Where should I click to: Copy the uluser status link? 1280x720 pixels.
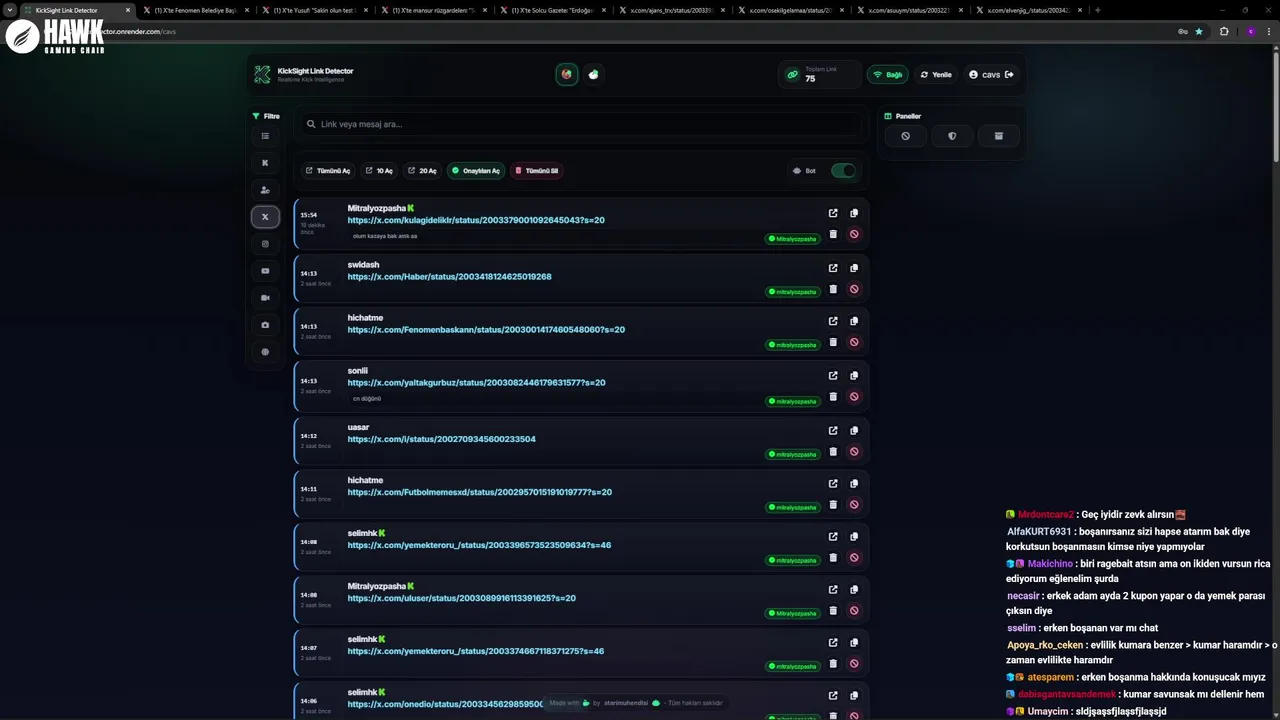pos(854,589)
